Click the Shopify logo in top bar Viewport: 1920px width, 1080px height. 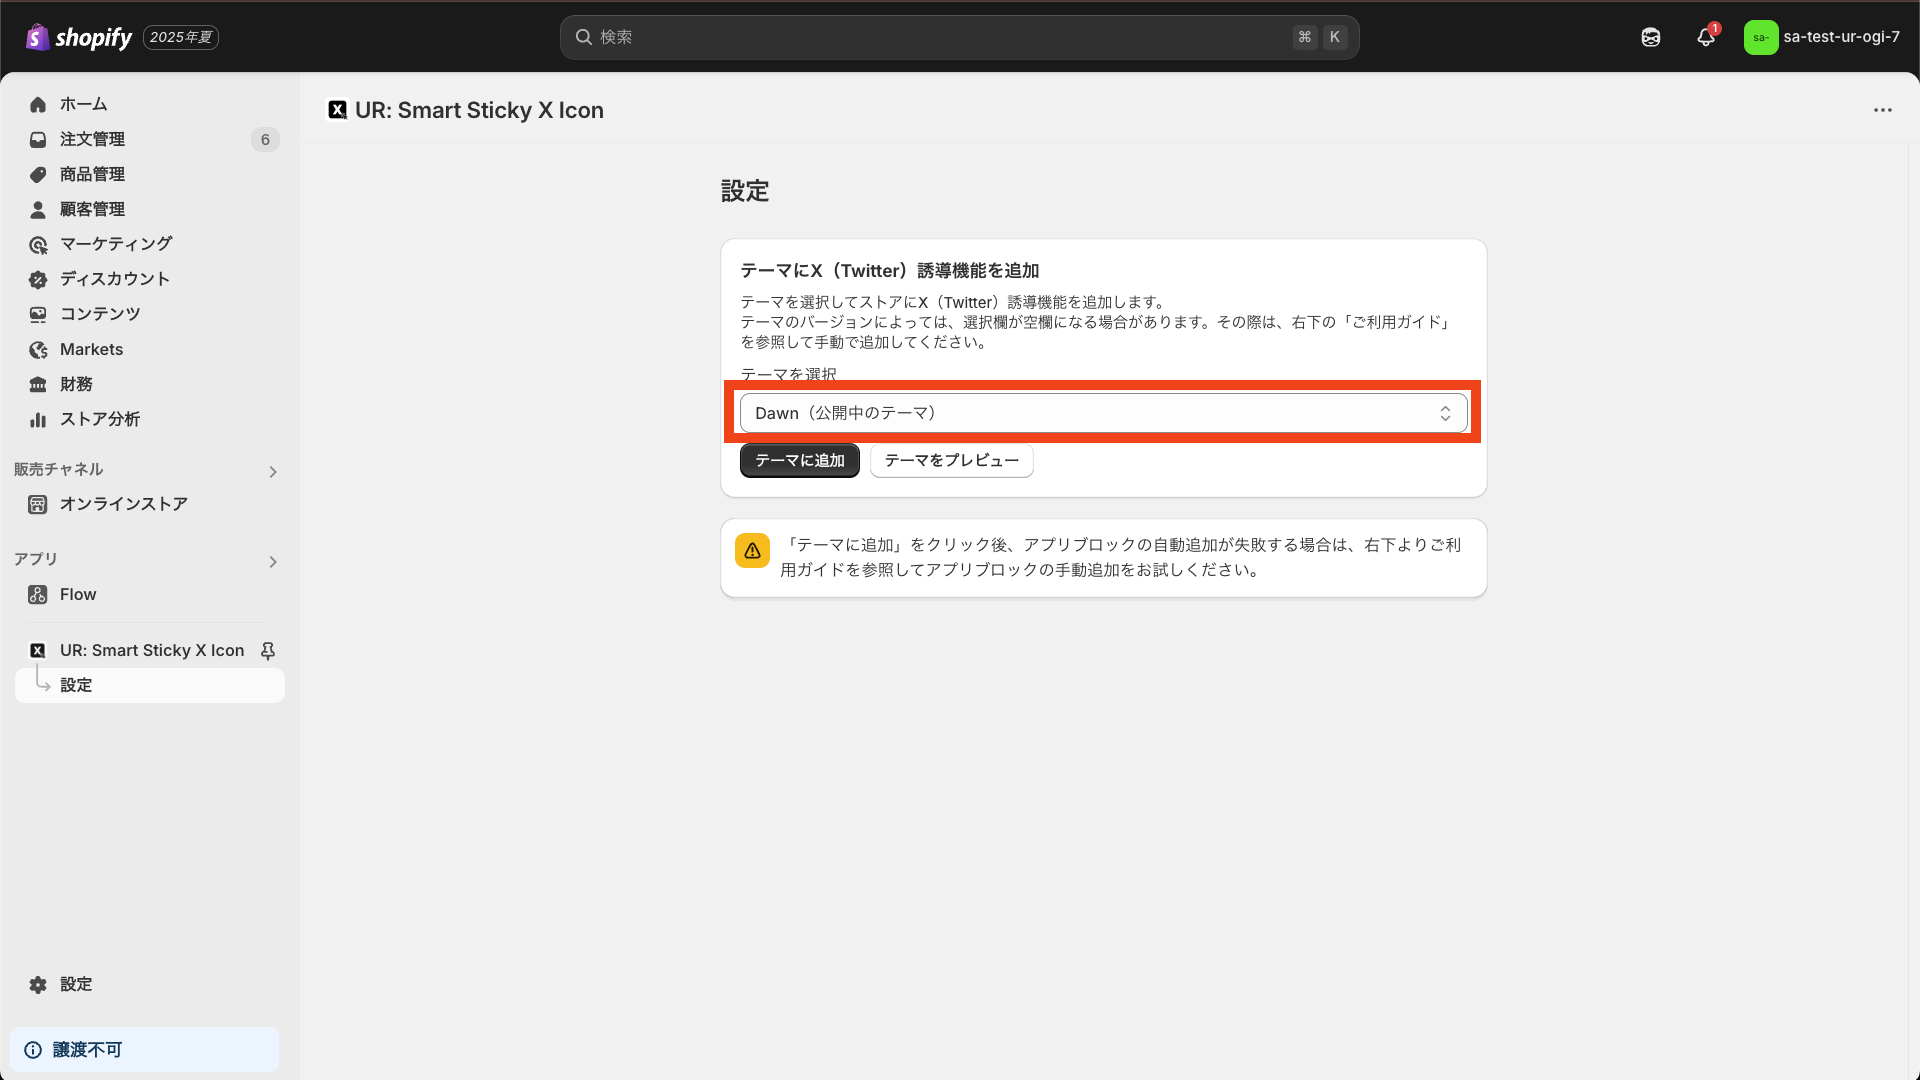click(79, 37)
